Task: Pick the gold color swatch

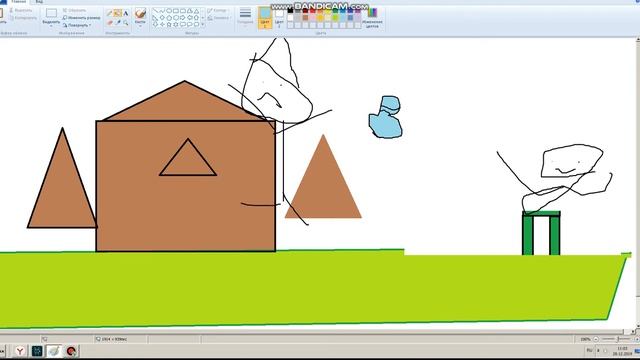Action: [x=320, y=18]
